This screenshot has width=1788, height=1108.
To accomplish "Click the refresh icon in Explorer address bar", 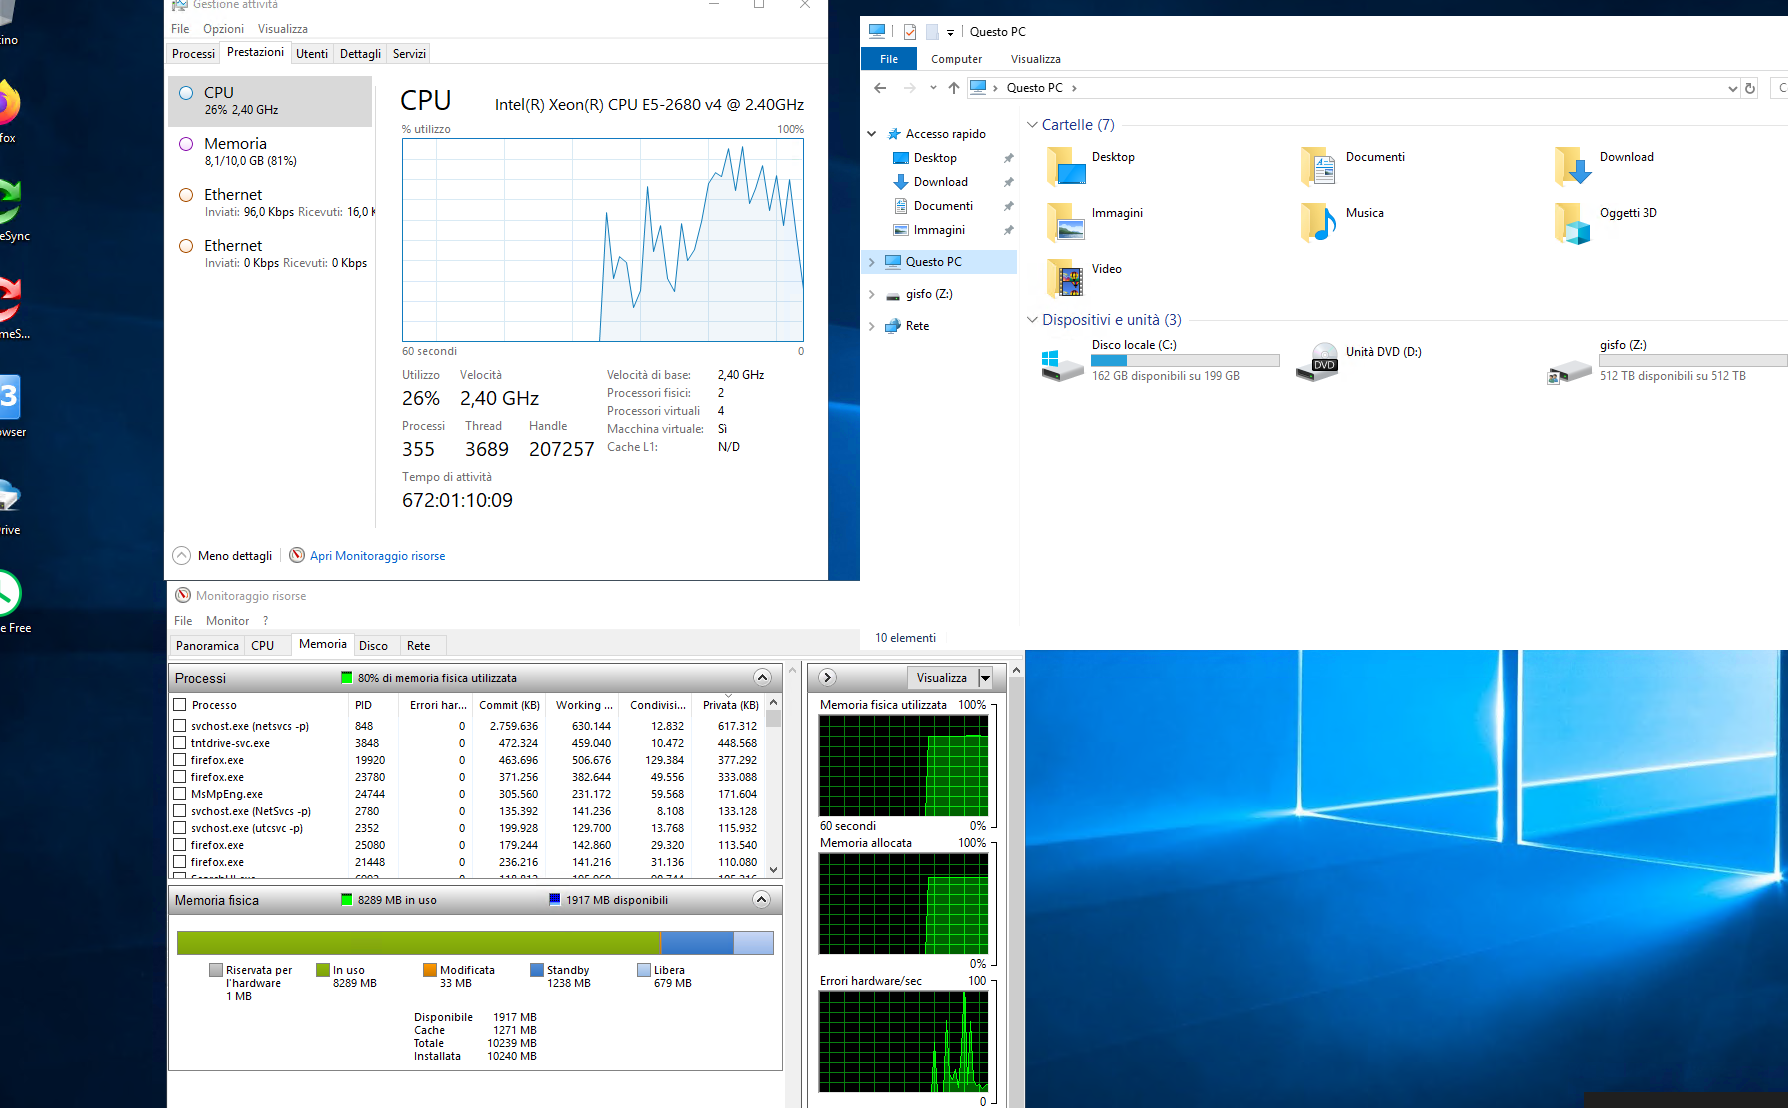I will (1750, 88).
